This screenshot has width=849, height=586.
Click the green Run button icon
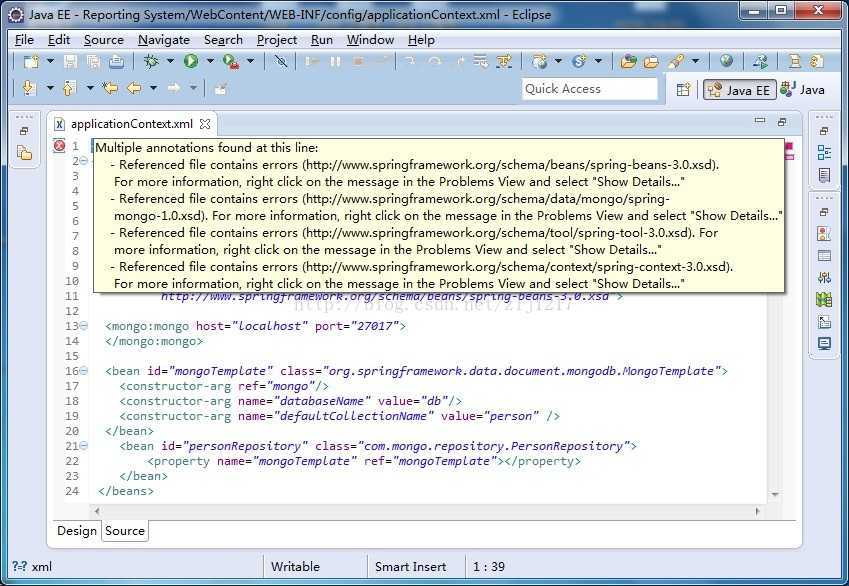click(x=191, y=61)
